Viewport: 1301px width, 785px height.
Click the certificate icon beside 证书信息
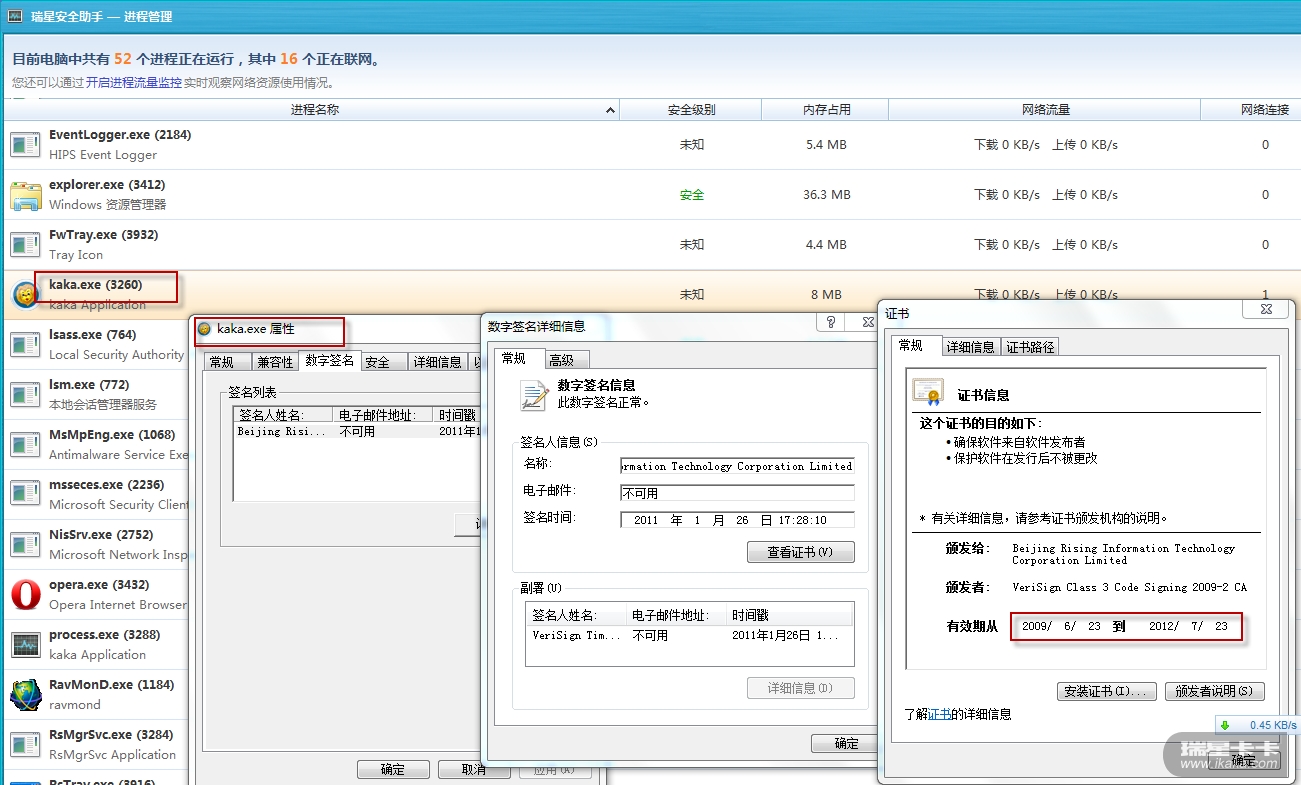point(928,392)
